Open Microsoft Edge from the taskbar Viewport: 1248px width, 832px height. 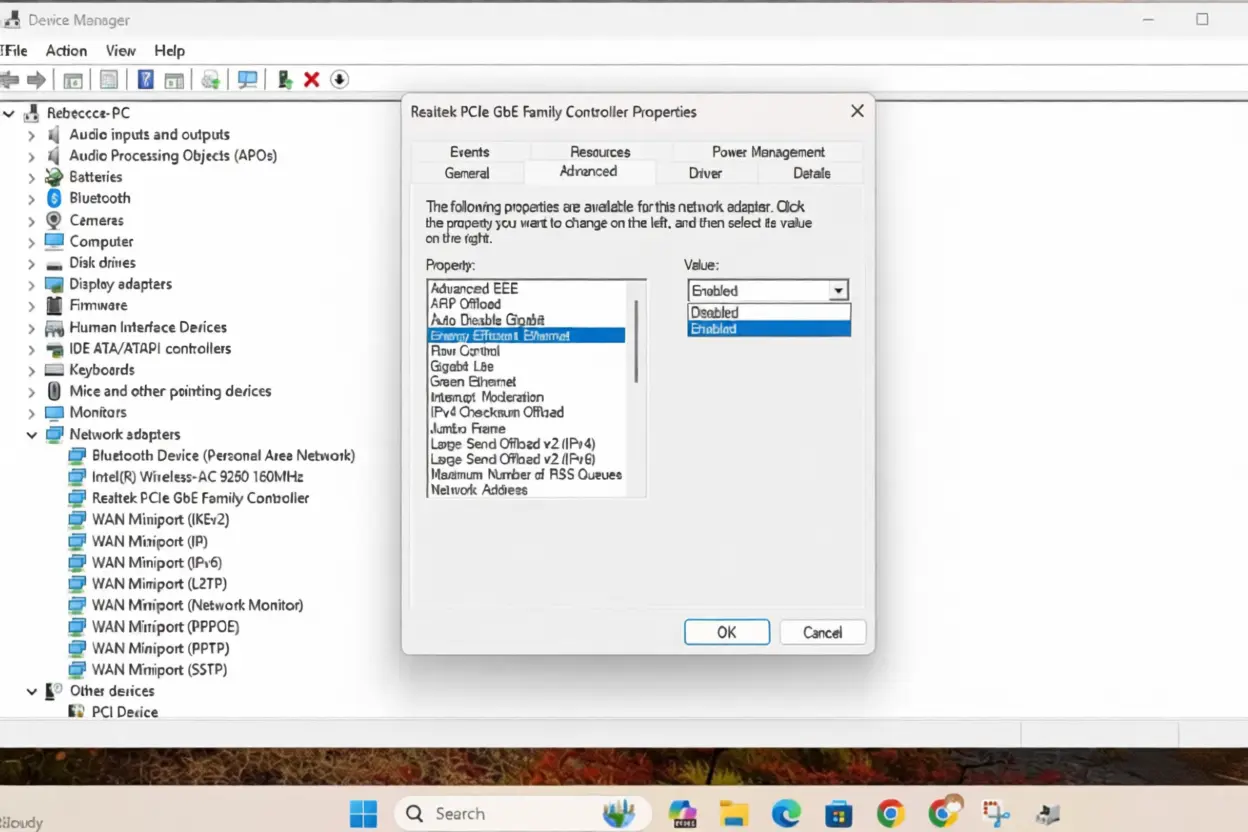click(x=786, y=814)
